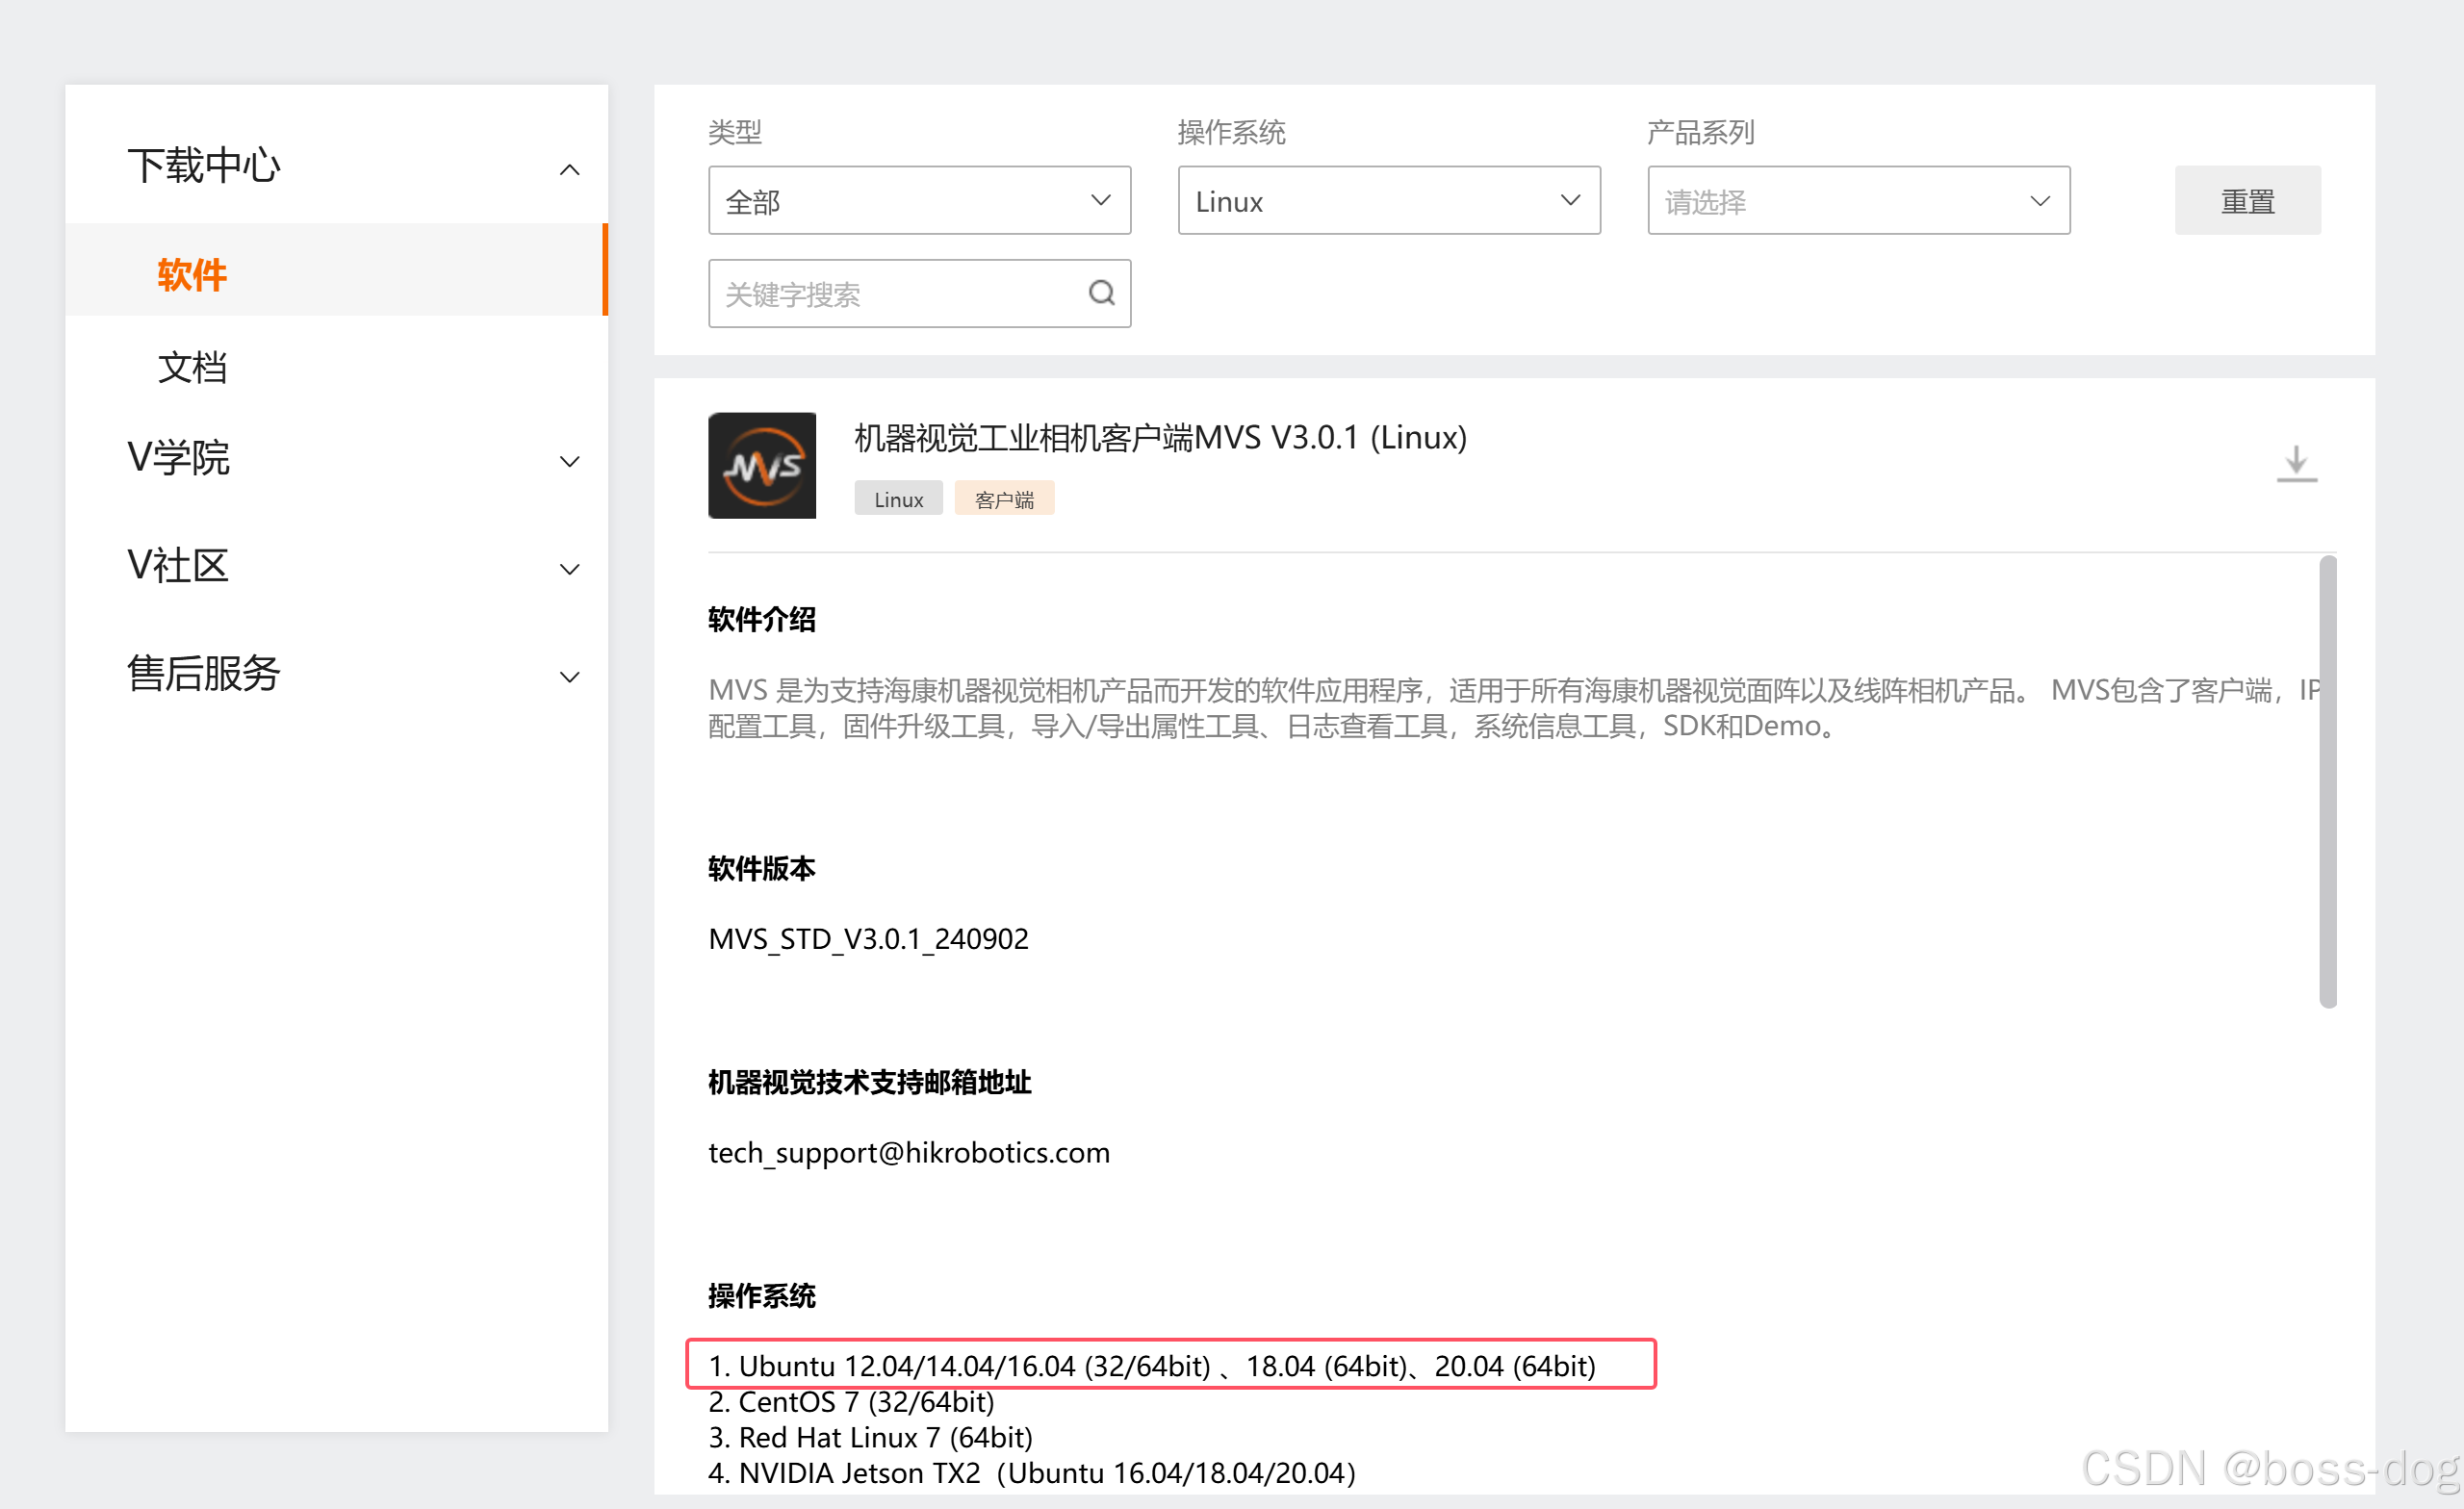Click the magnifier search icon
The width and height of the screenshot is (2464, 1509).
click(1101, 293)
